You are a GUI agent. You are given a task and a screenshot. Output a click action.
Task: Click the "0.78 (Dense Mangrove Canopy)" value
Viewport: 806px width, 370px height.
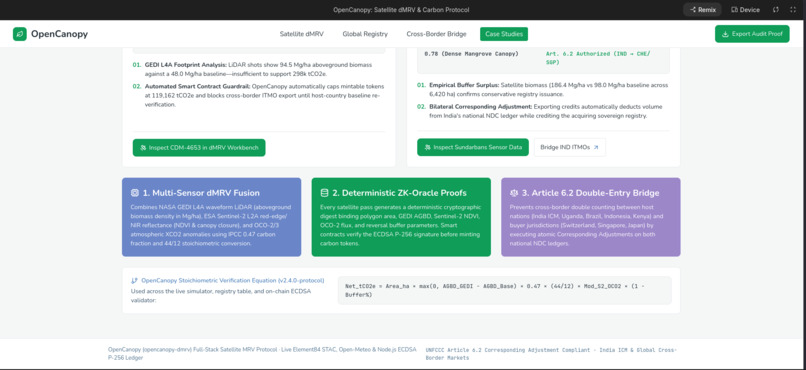[471, 54]
